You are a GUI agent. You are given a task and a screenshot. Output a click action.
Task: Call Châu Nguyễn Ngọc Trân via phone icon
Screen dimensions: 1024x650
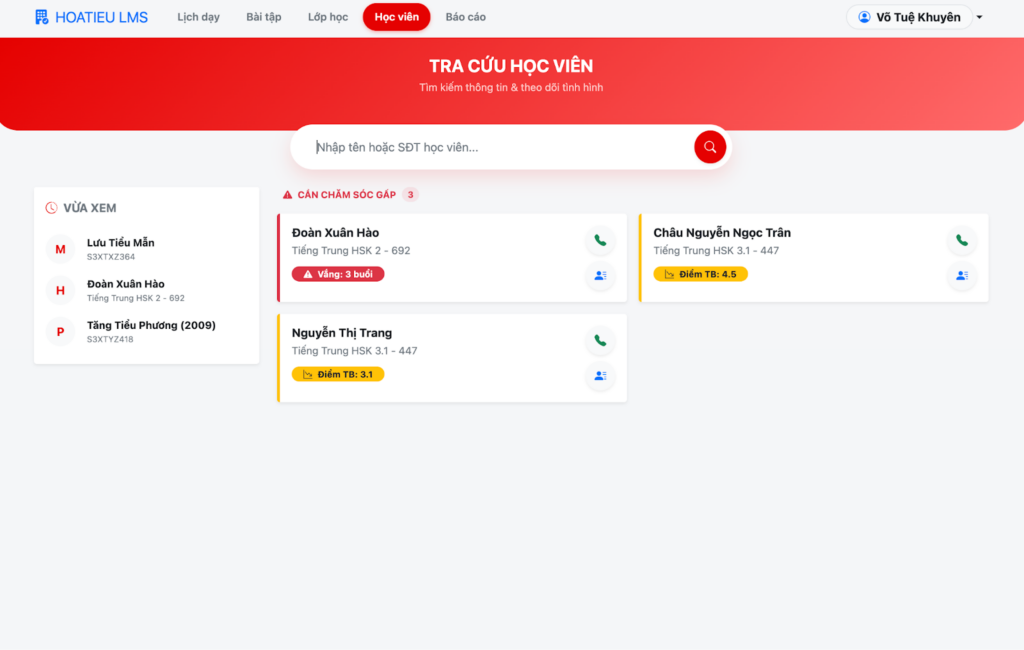(962, 240)
